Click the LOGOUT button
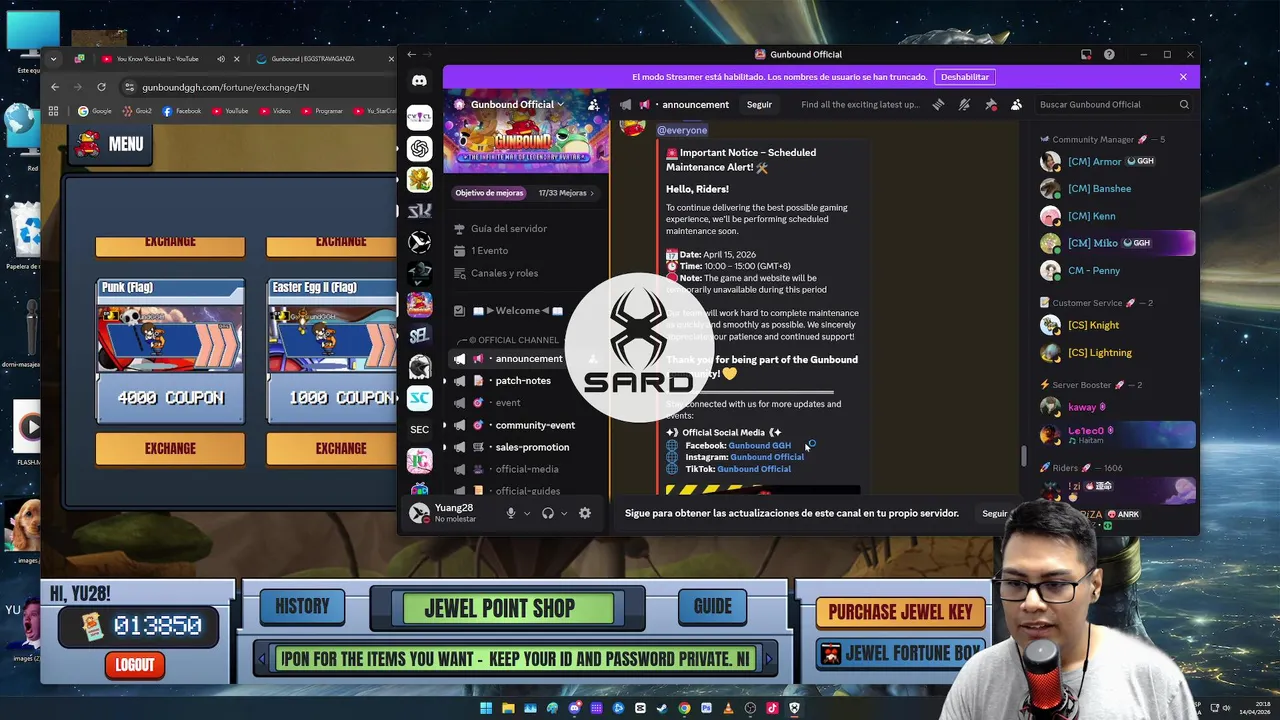The width and height of the screenshot is (1280, 720). coord(135,664)
